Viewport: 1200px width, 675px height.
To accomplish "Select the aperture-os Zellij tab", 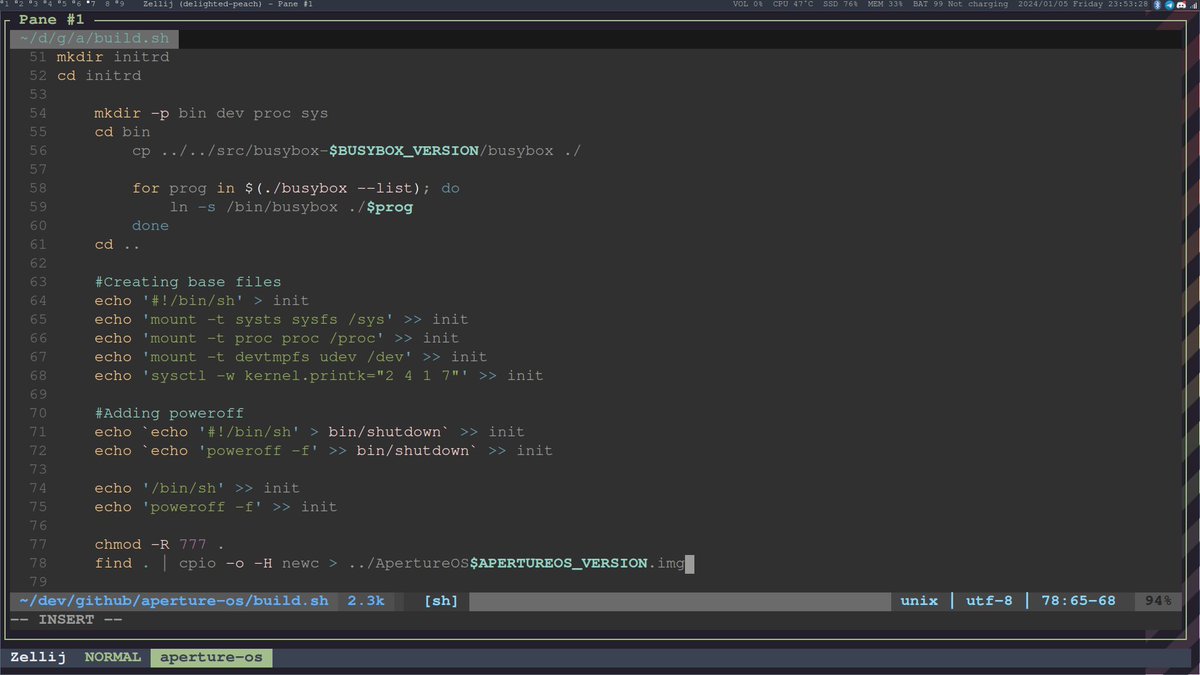I will click(x=212, y=657).
